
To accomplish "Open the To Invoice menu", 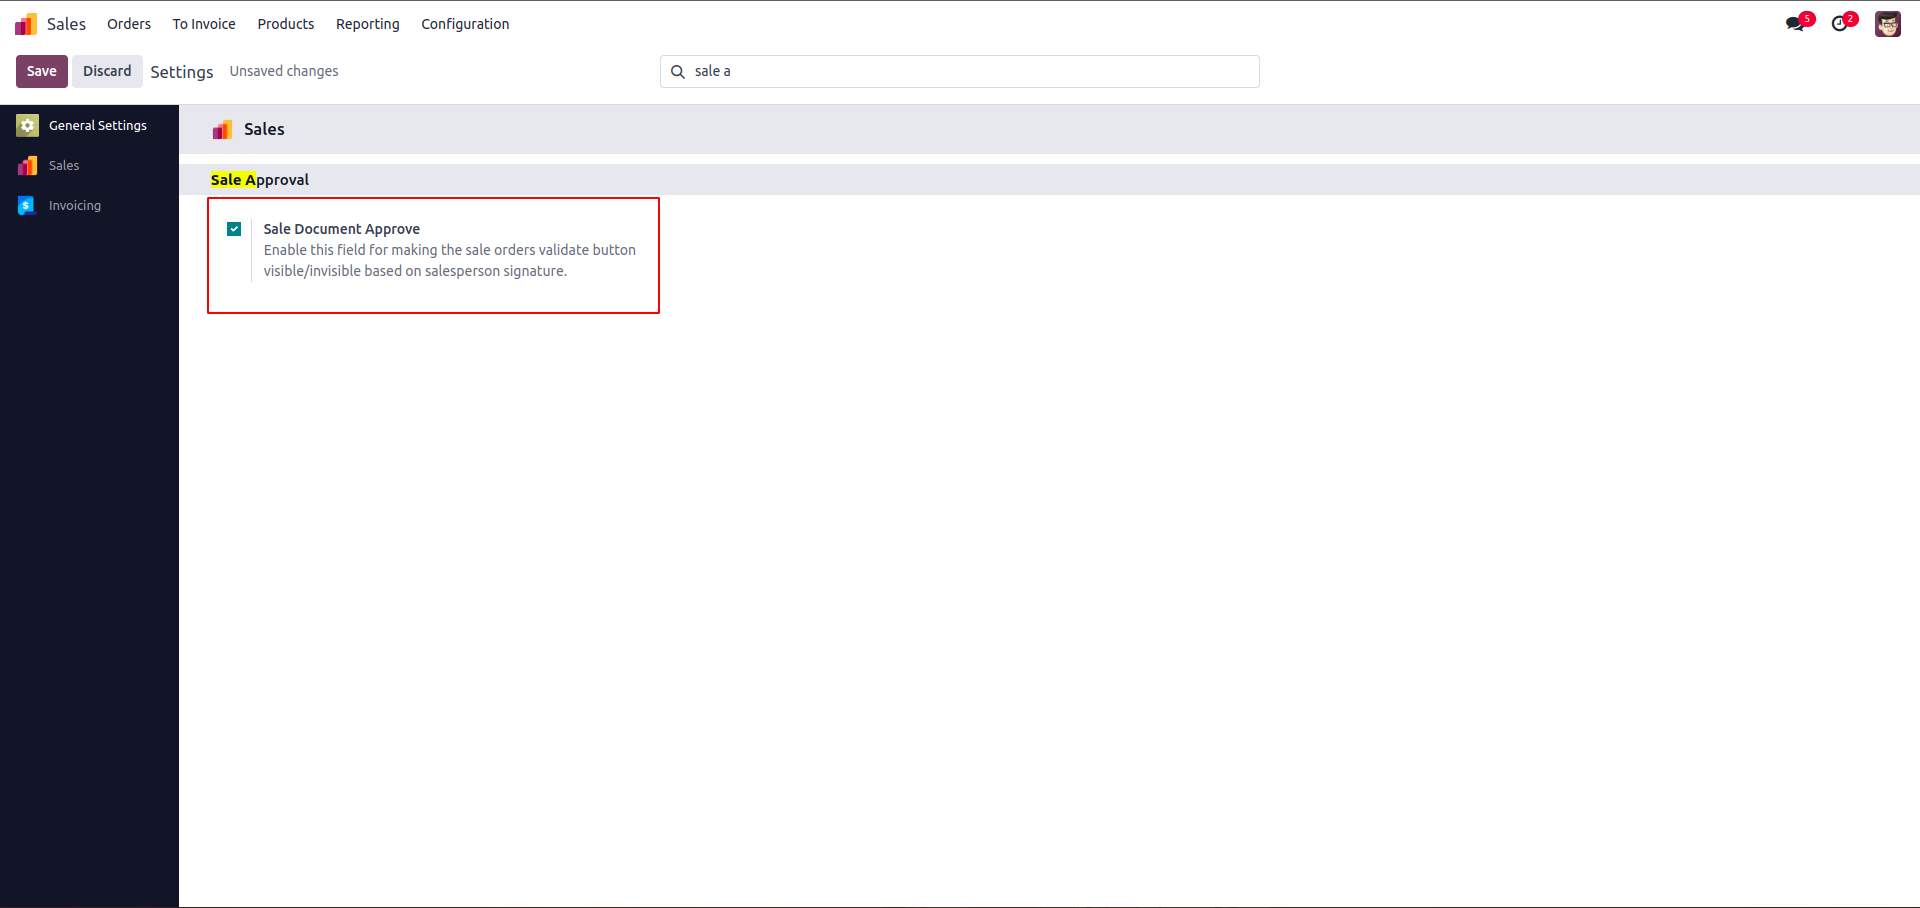I will point(204,24).
